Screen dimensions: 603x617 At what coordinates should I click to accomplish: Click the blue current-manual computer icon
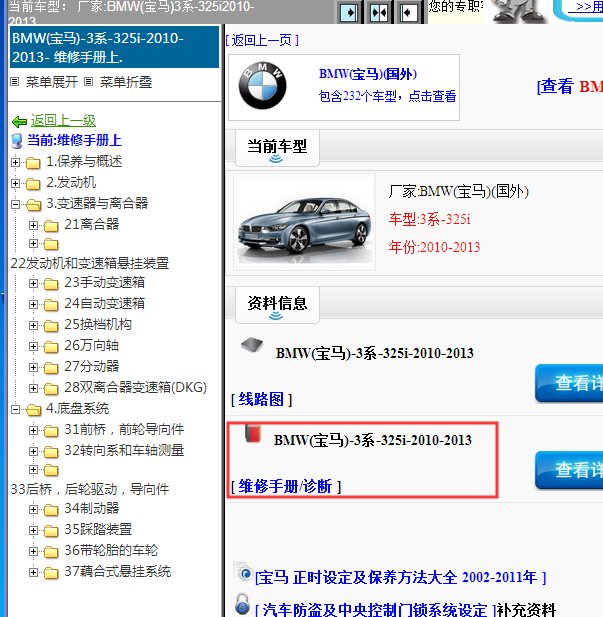pyautogui.click(x=17, y=141)
